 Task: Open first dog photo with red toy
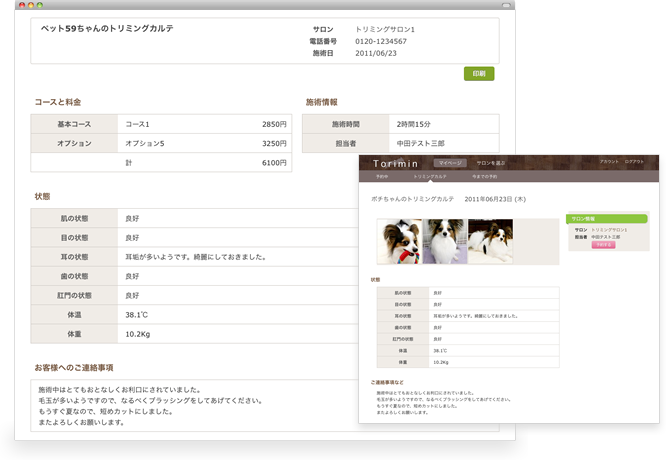pos(399,241)
